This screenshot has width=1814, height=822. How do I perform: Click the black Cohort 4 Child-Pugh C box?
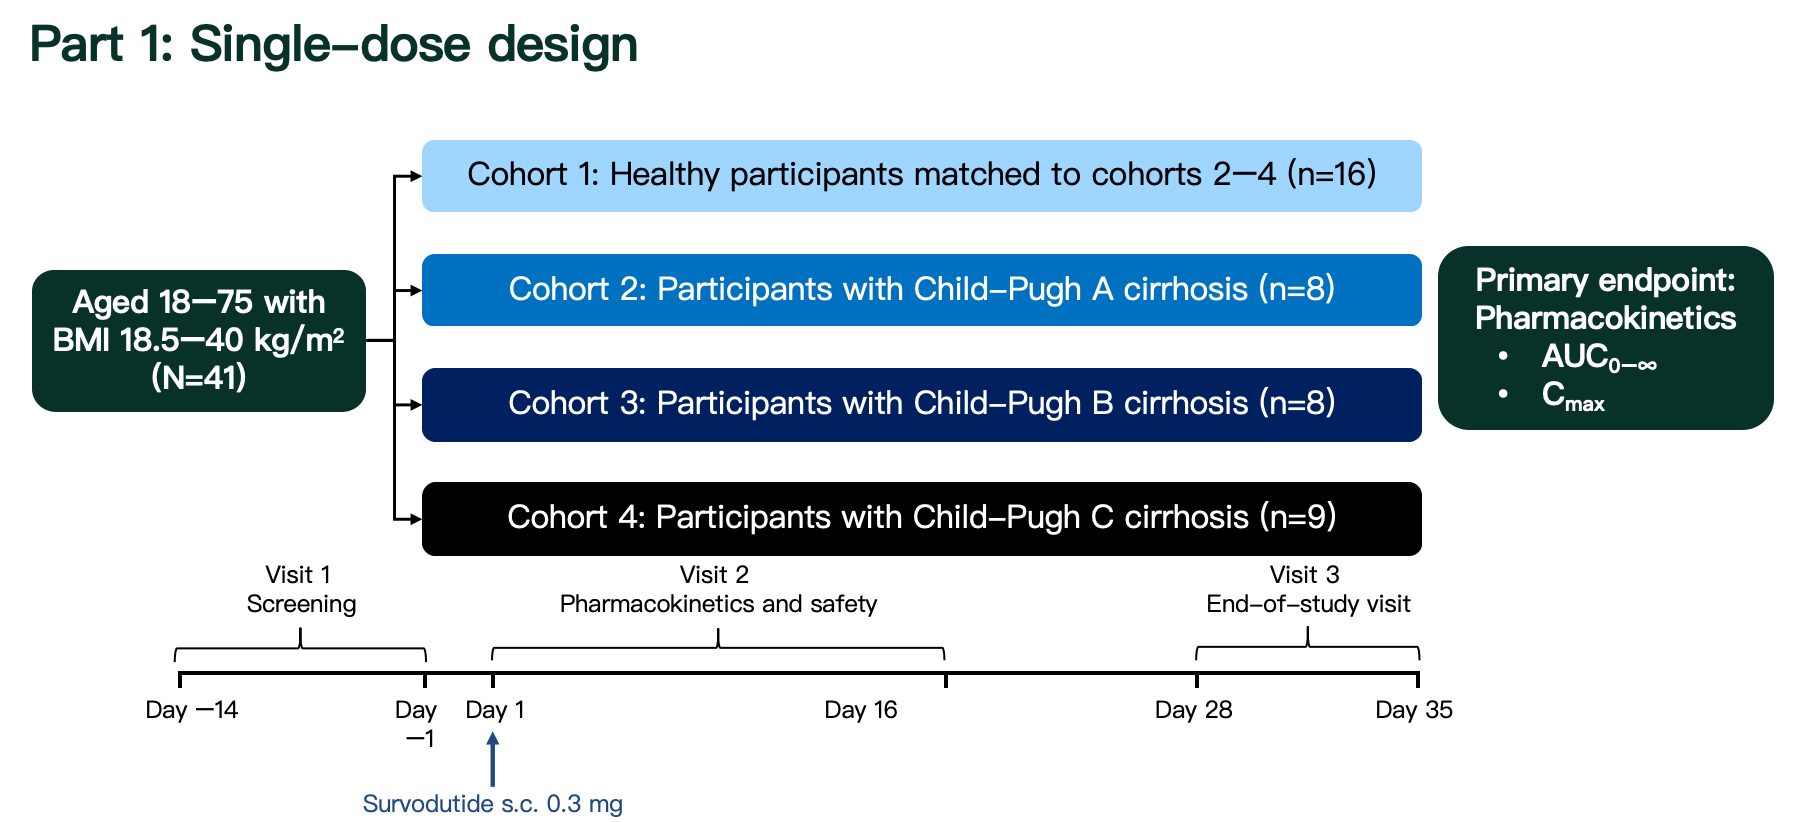click(921, 518)
